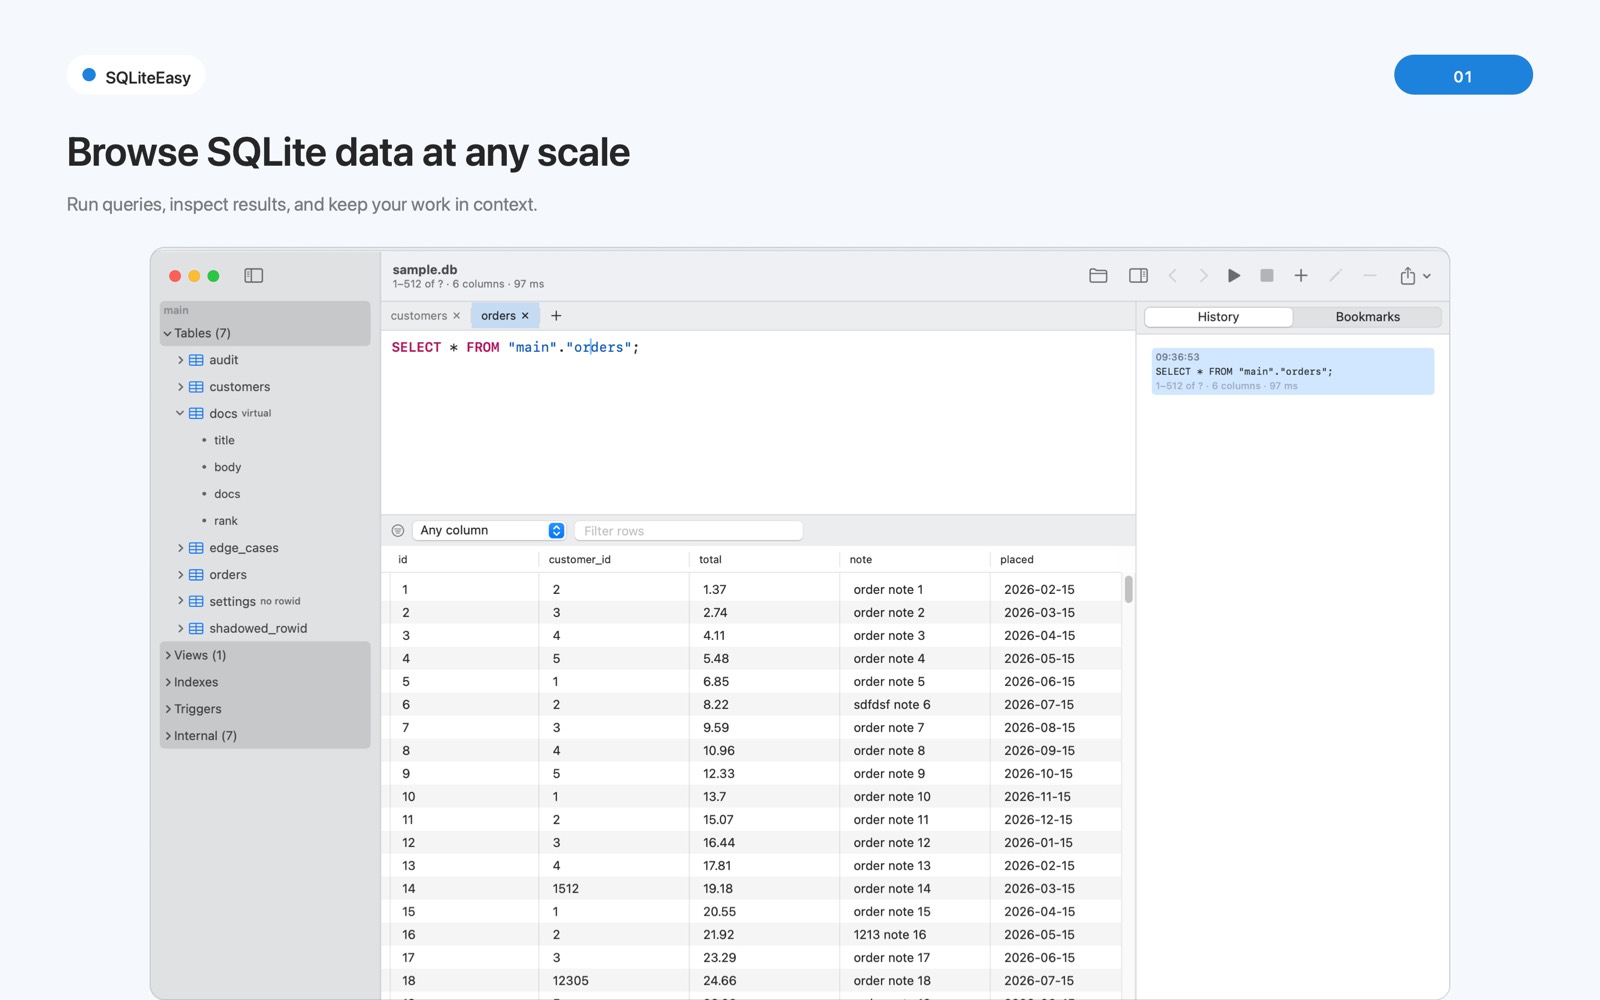This screenshot has height=1000, width=1600.
Task: Open the Any column dropdown
Action: (489, 531)
